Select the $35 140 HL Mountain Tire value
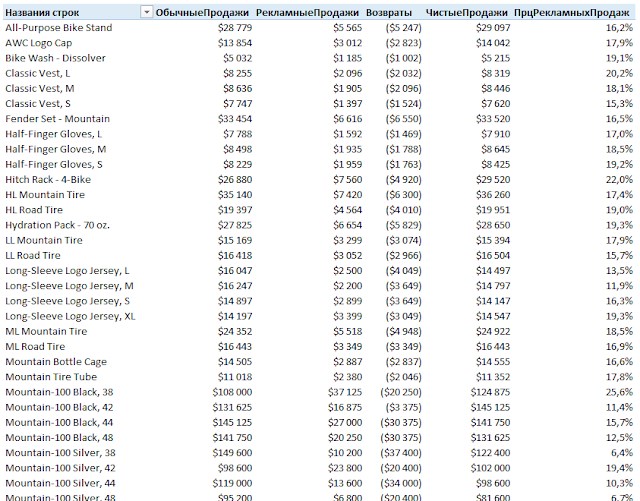 tap(235, 195)
